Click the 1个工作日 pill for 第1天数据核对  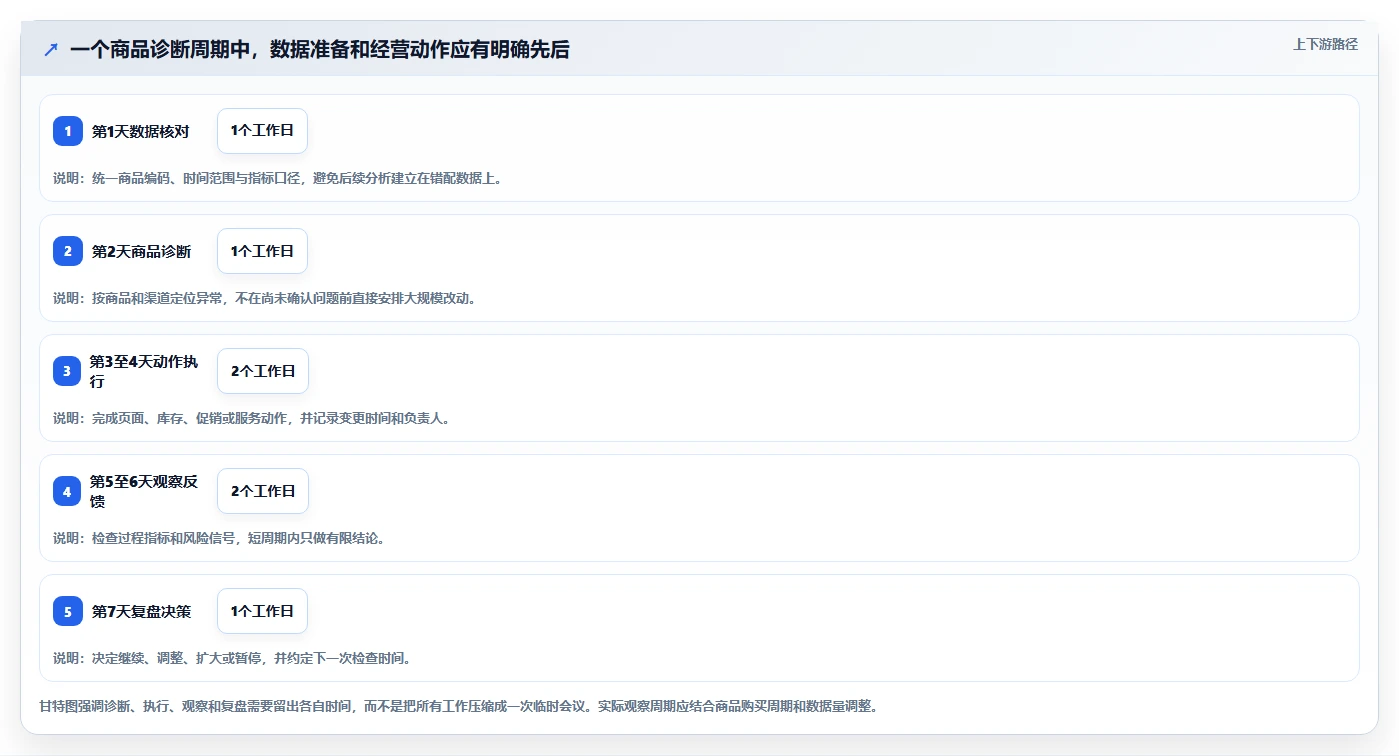262,131
